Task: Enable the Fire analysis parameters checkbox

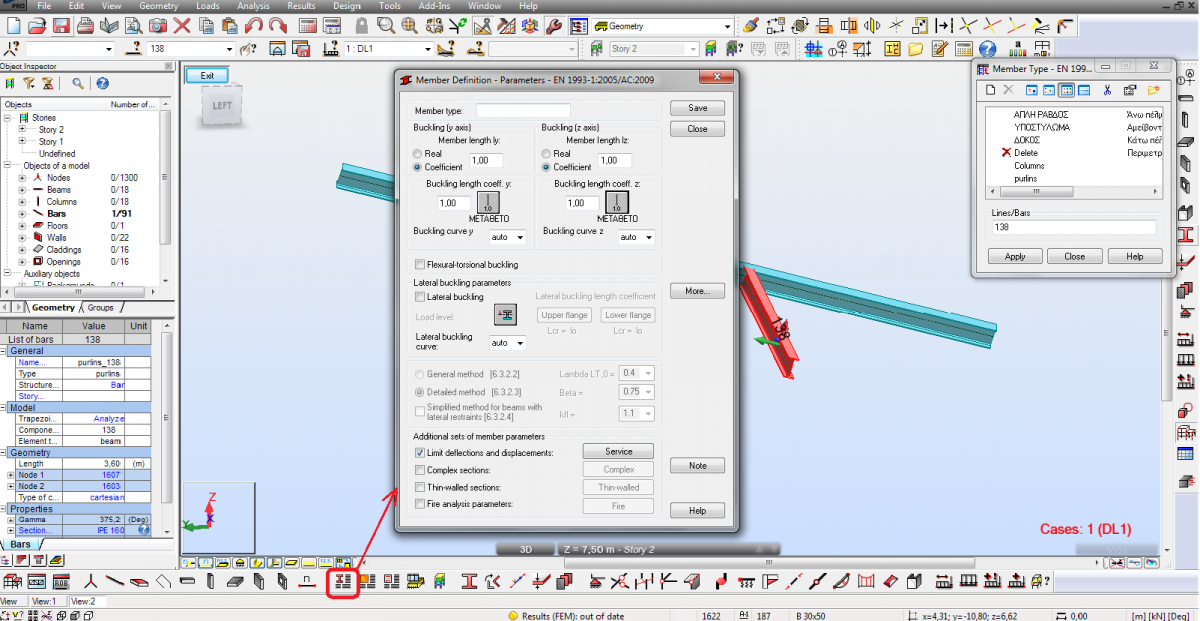Action: pos(420,504)
